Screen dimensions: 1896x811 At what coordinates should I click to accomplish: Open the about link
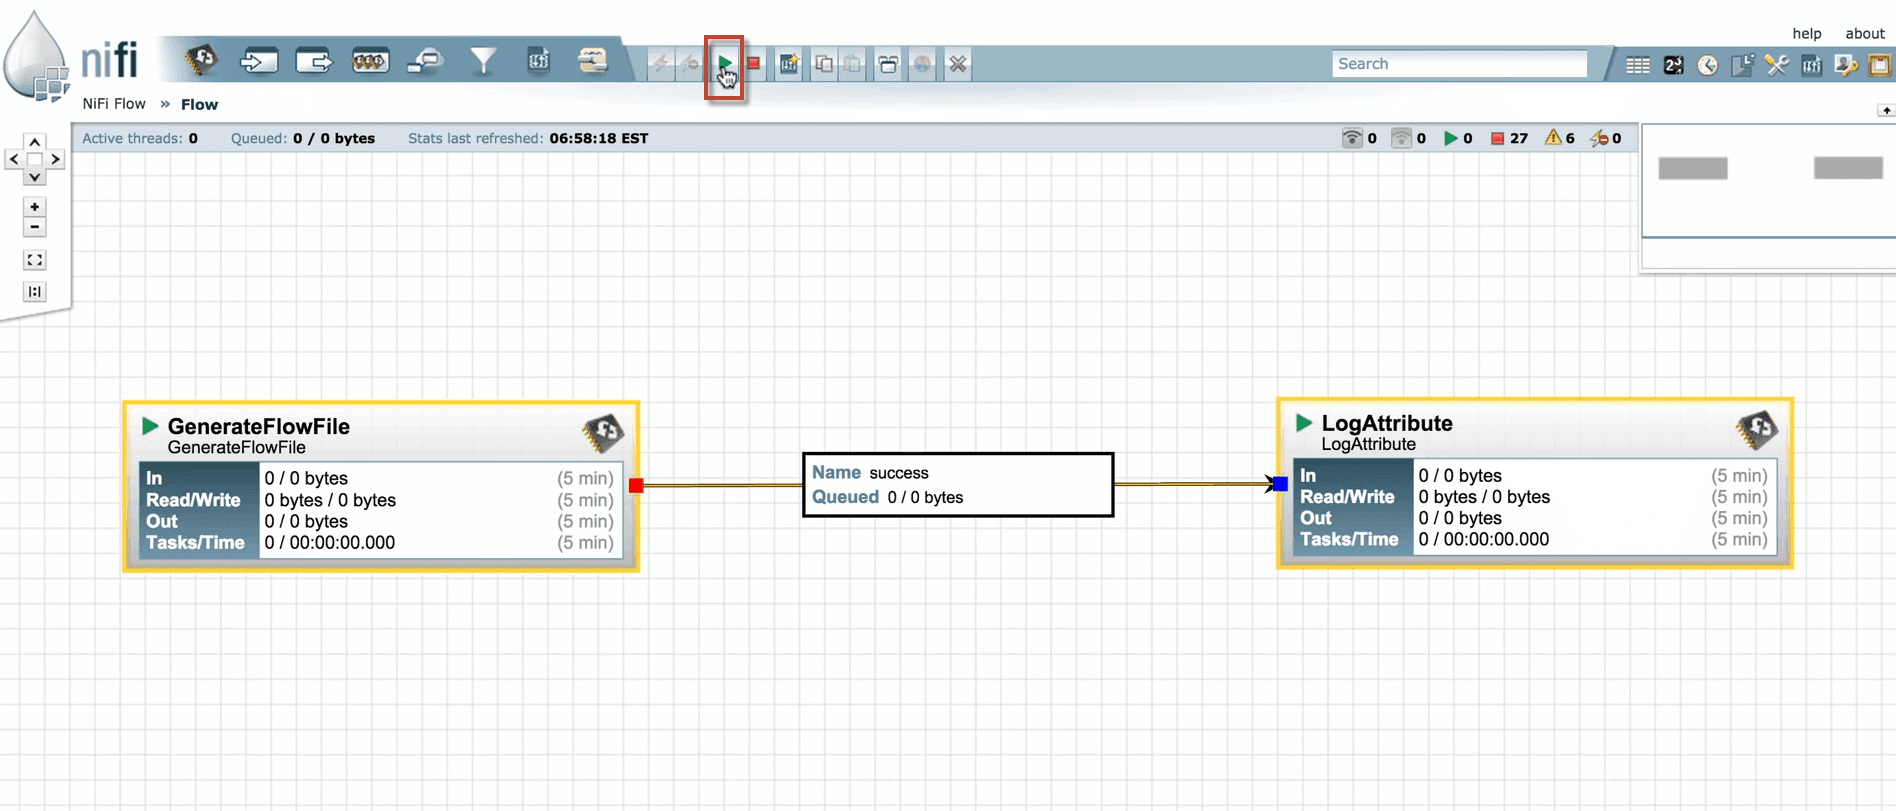click(x=1864, y=33)
